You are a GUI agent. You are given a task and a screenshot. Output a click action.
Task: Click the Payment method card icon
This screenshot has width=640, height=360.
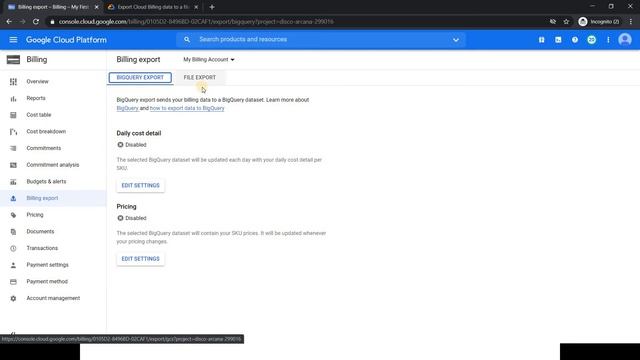click(13, 282)
